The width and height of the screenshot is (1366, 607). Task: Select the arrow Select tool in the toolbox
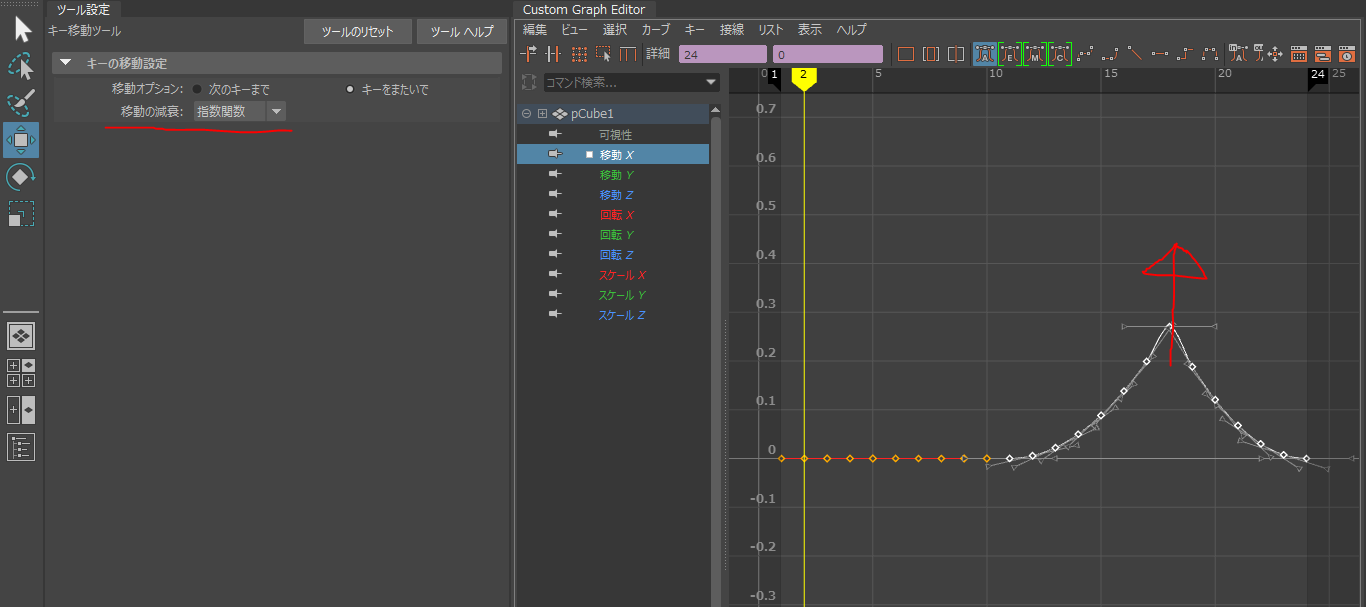click(22, 29)
